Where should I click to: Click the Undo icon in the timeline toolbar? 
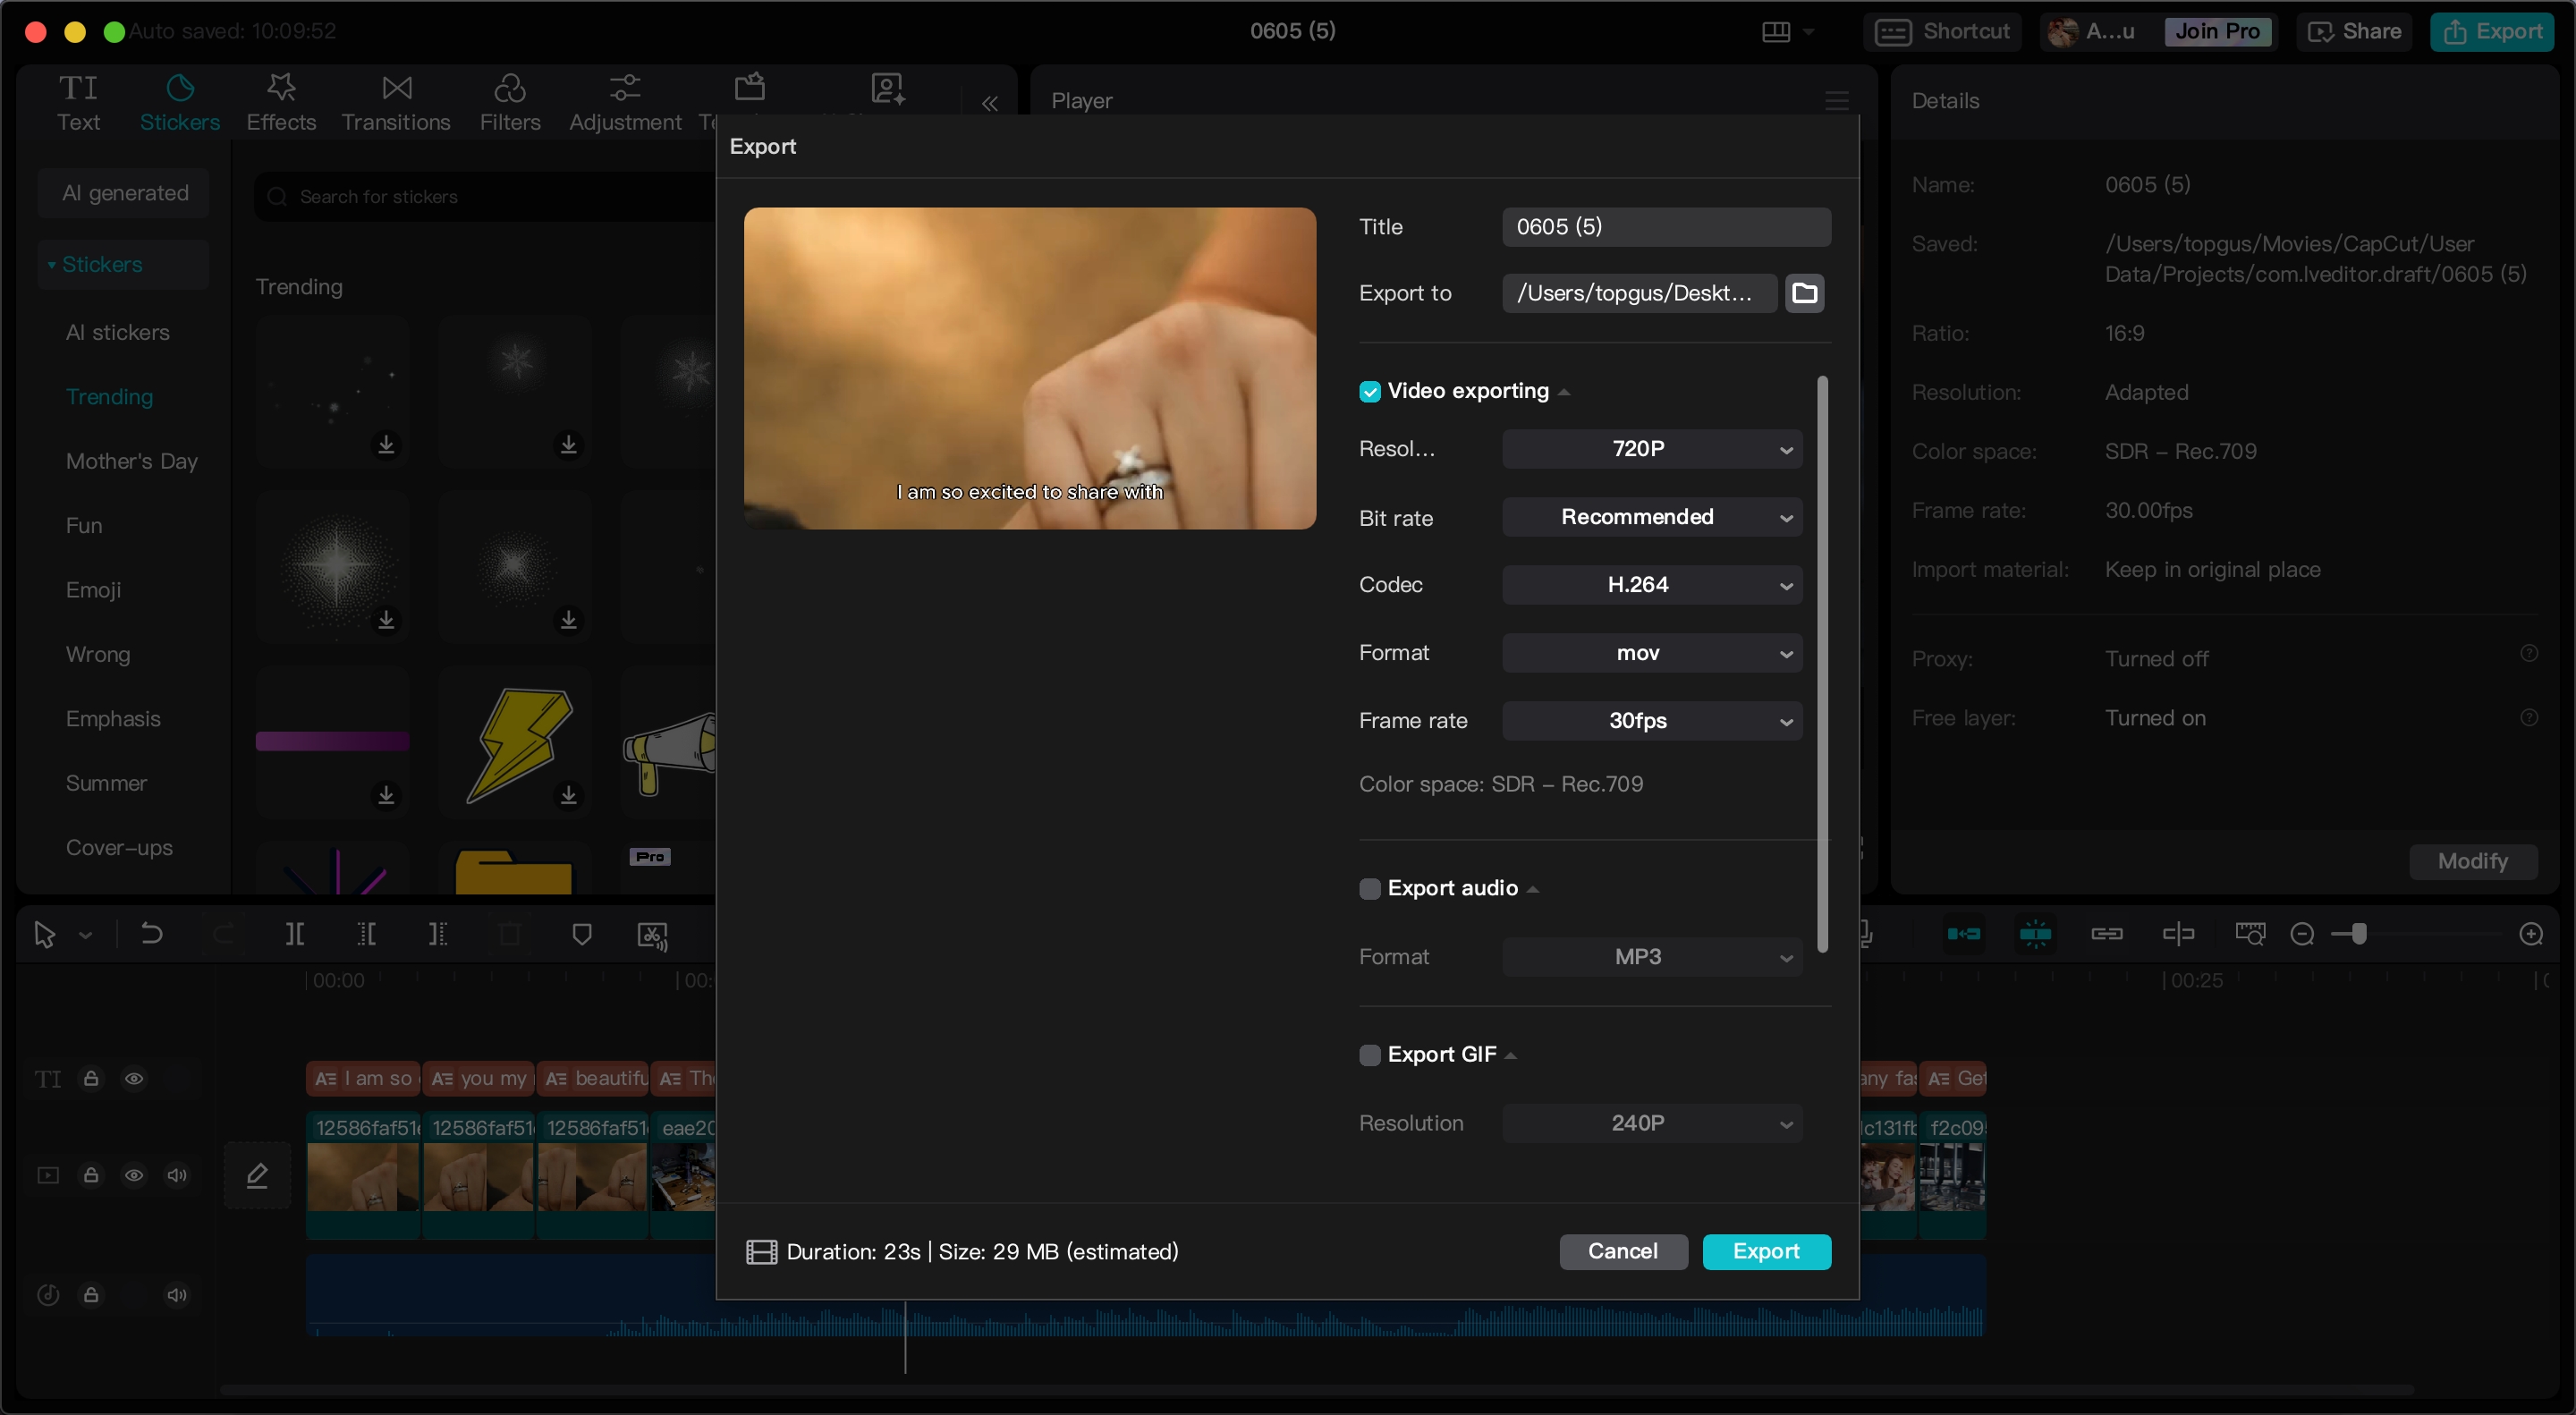pos(151,934)
